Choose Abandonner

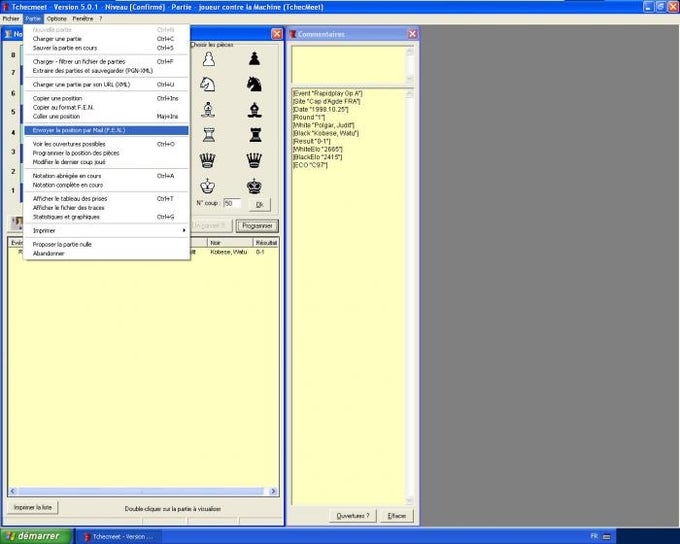[x=106, y=253]
